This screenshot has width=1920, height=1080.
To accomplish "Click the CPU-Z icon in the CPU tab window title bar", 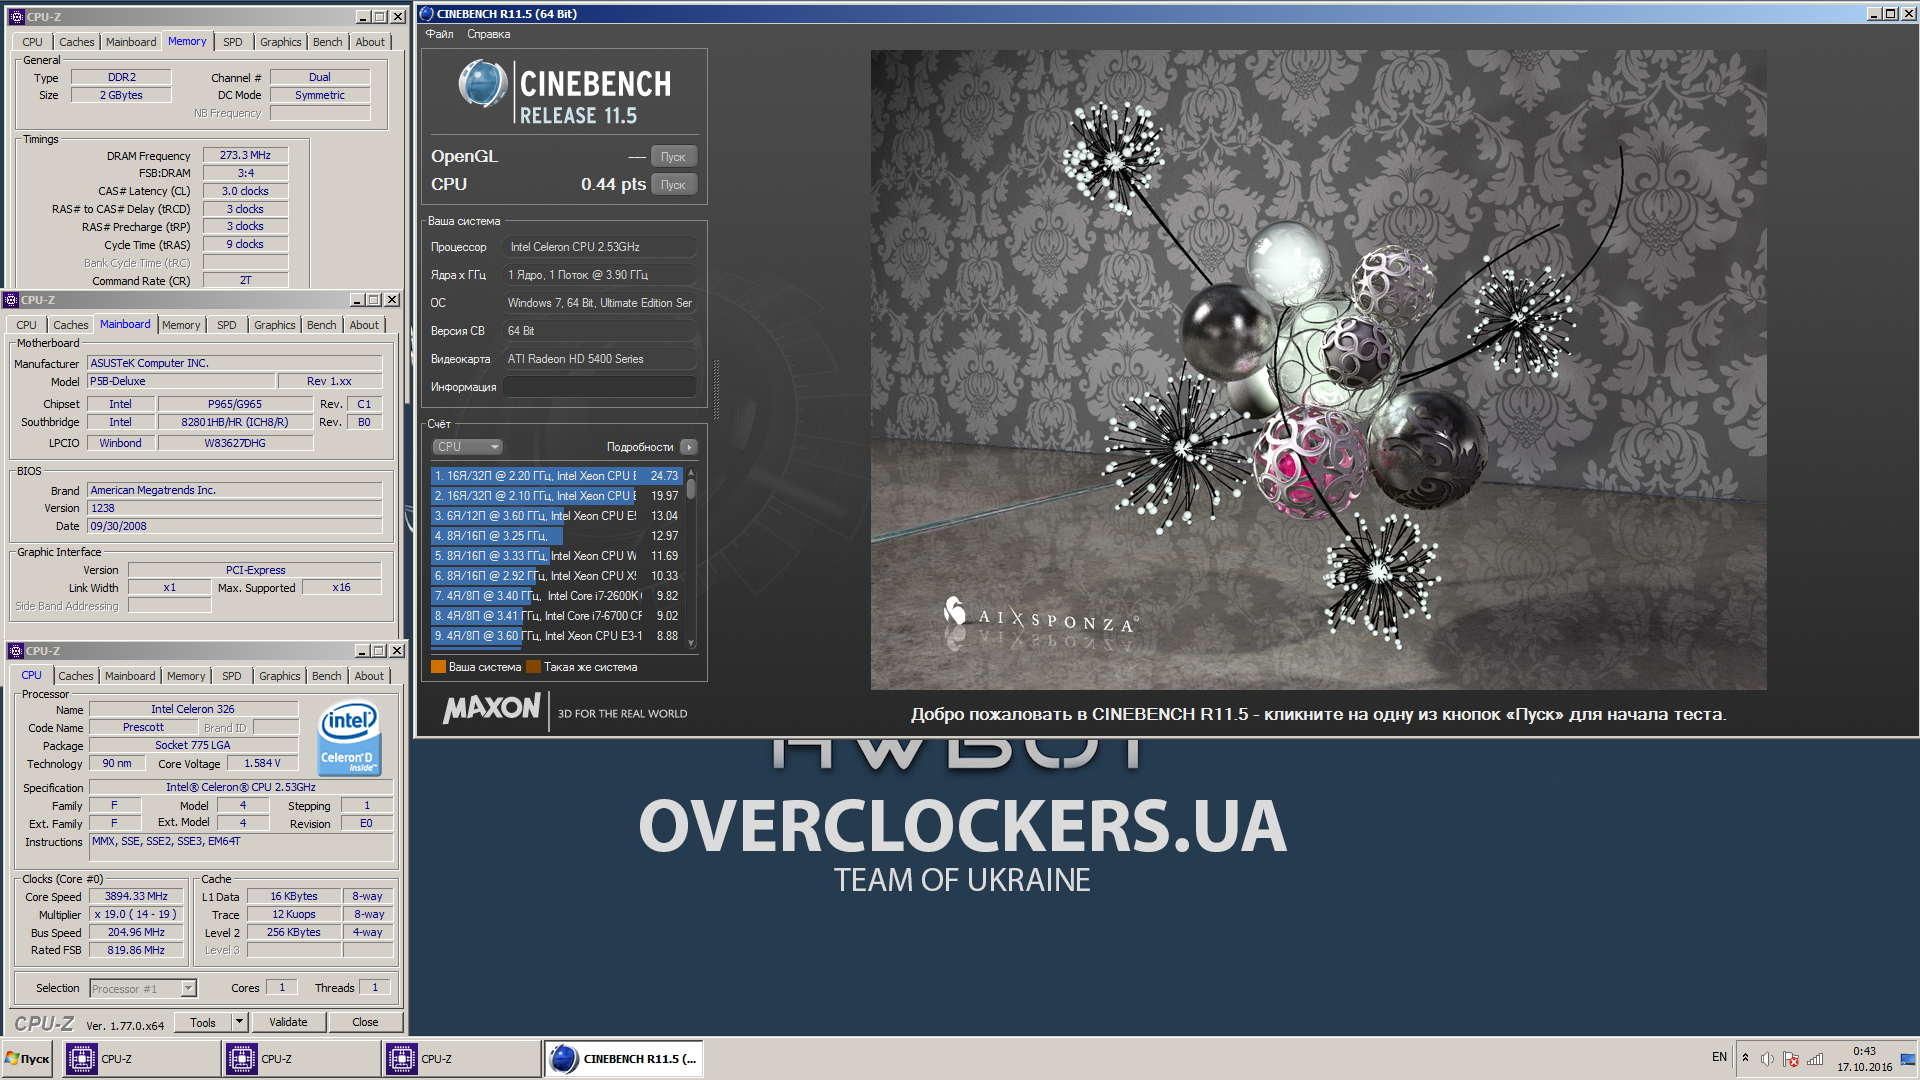I will (16, 651).
